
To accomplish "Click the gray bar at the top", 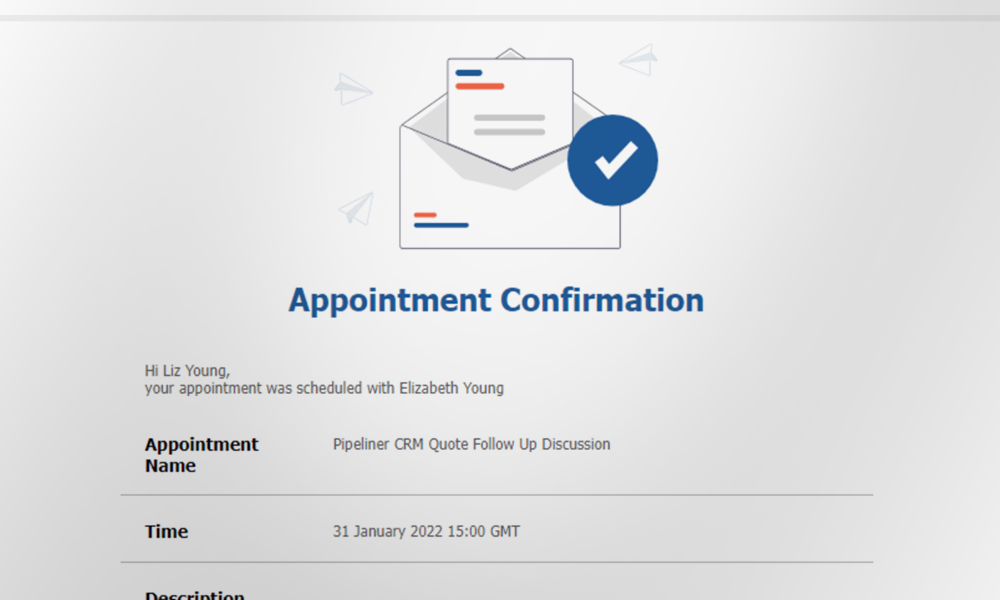I will (x=500, y=17).
